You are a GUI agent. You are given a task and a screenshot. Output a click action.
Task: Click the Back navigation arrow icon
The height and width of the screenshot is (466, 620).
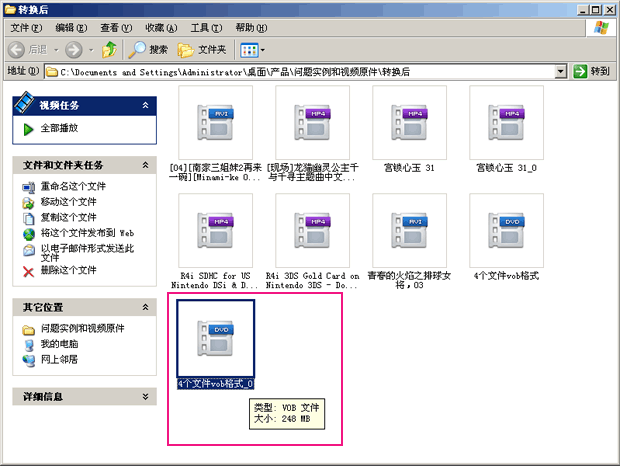[x=17, y=49]
